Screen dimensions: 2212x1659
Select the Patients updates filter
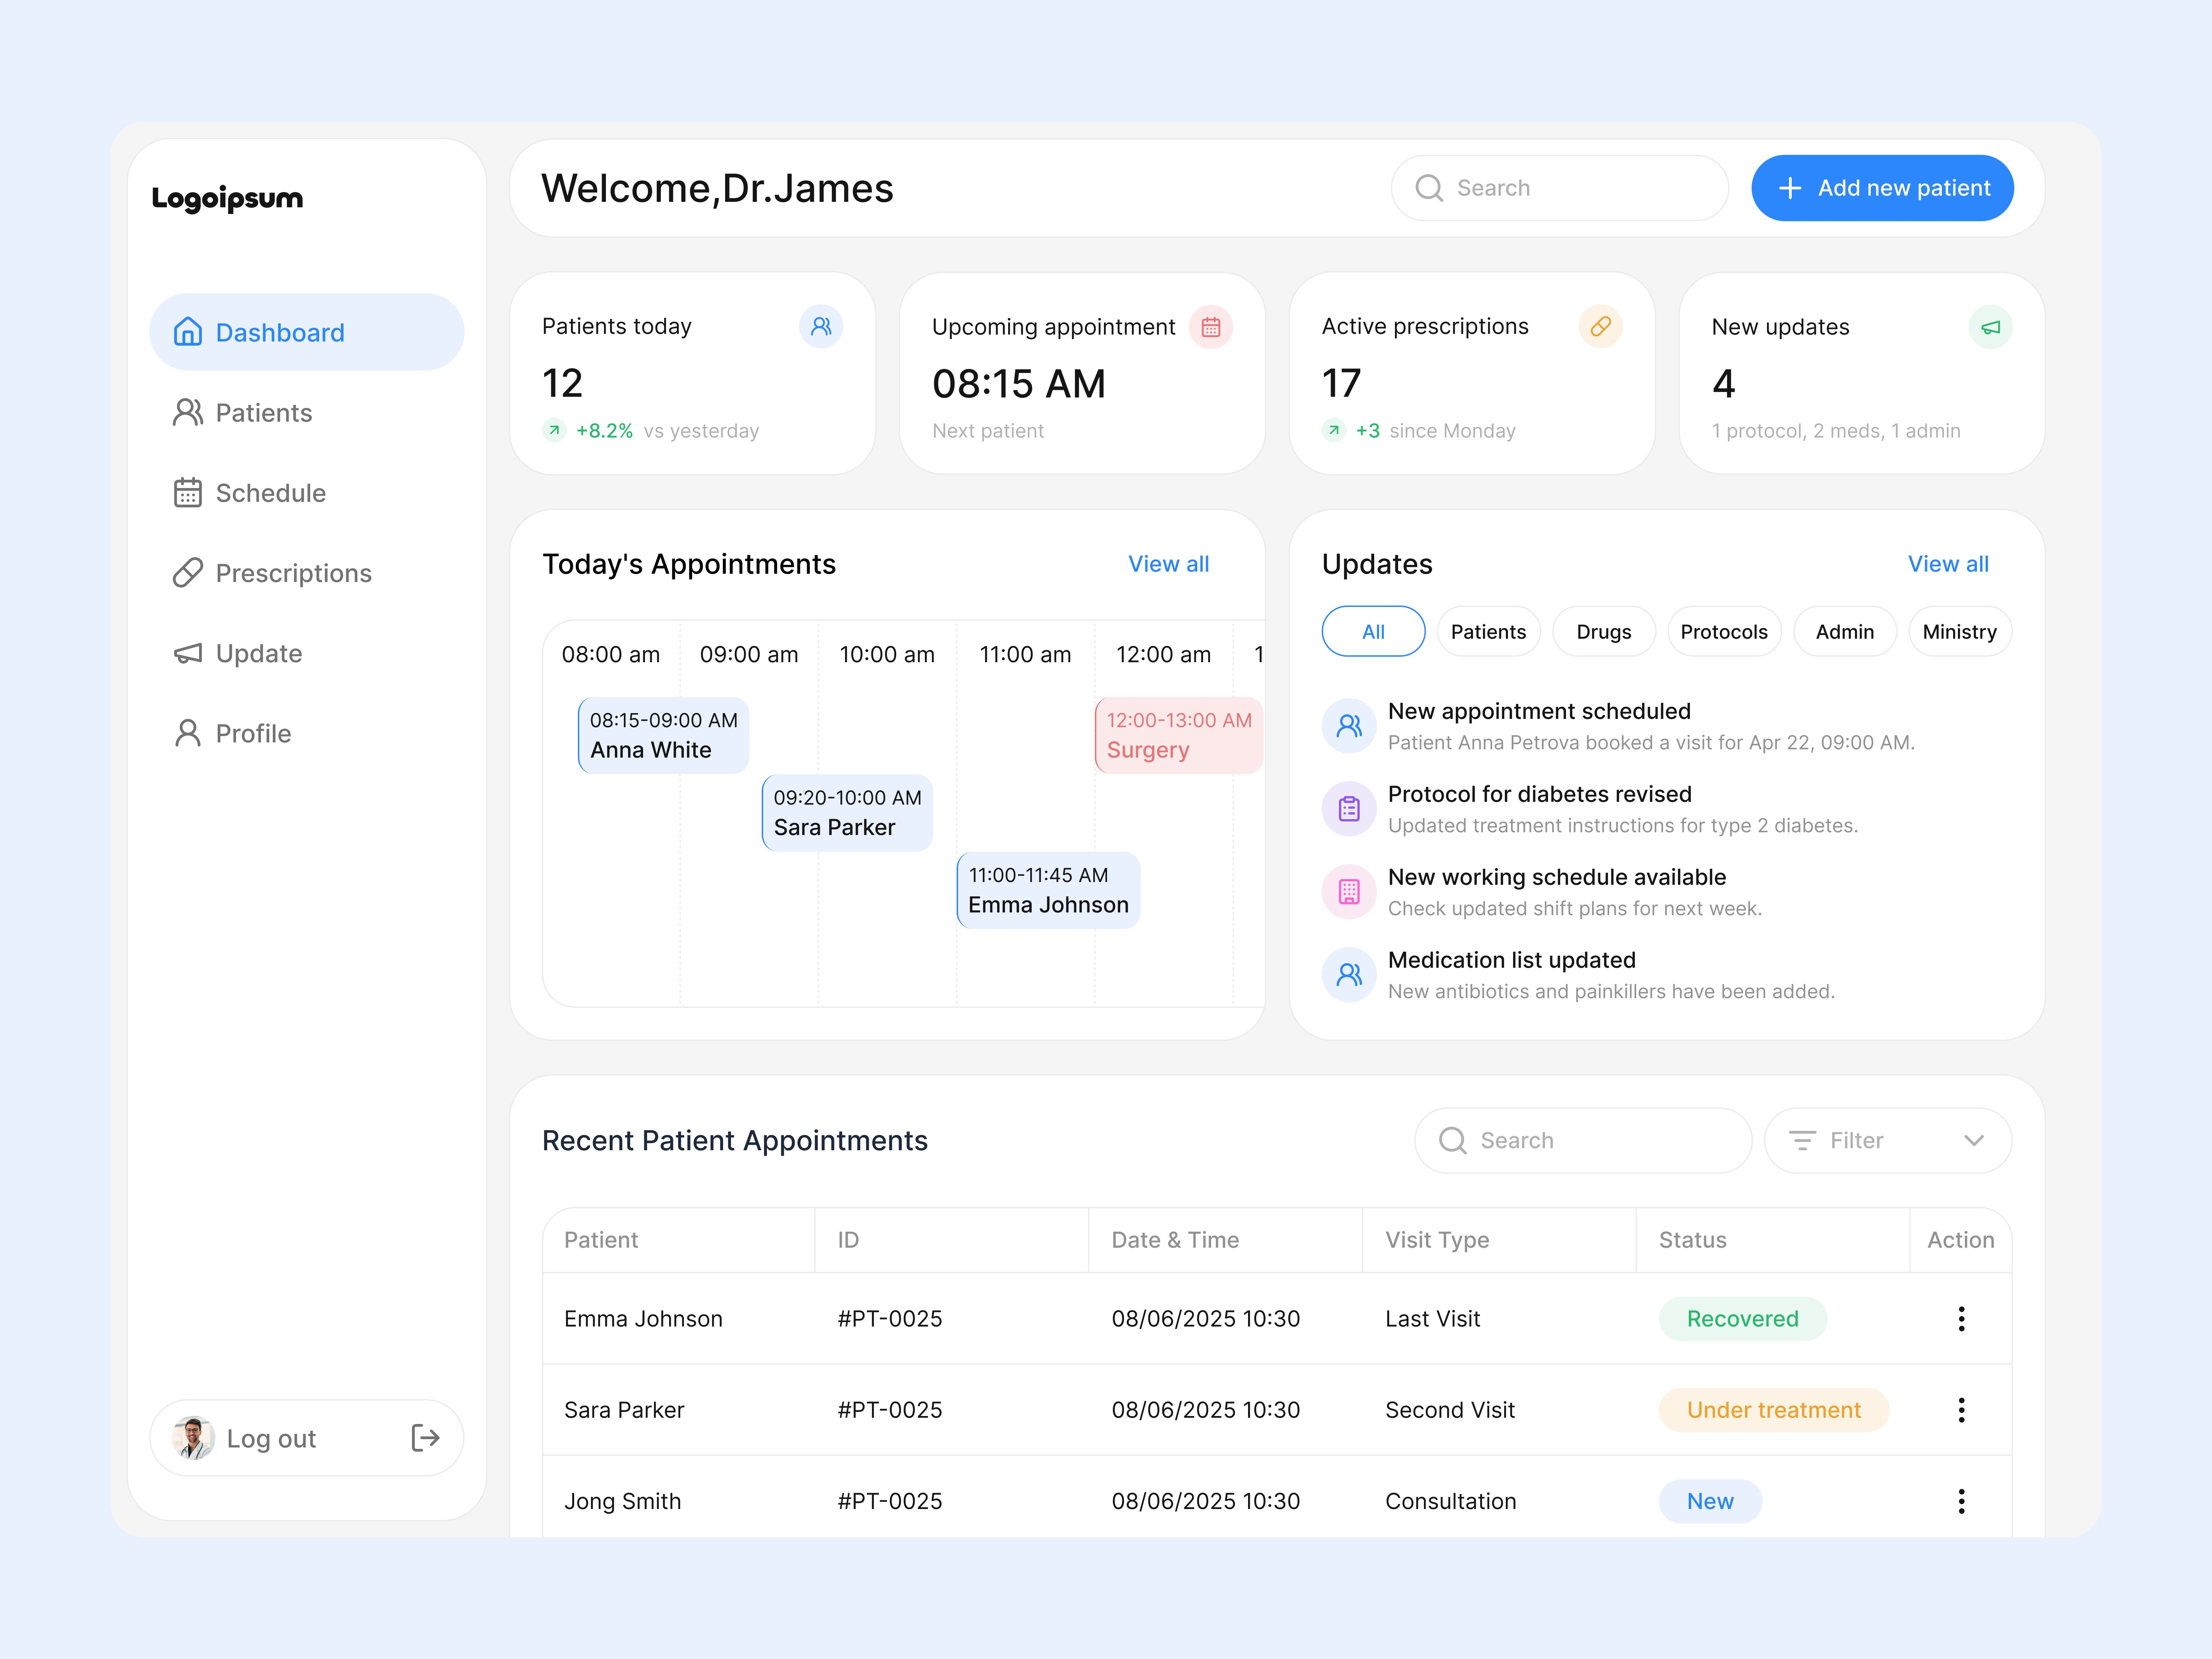[1489, 631]
